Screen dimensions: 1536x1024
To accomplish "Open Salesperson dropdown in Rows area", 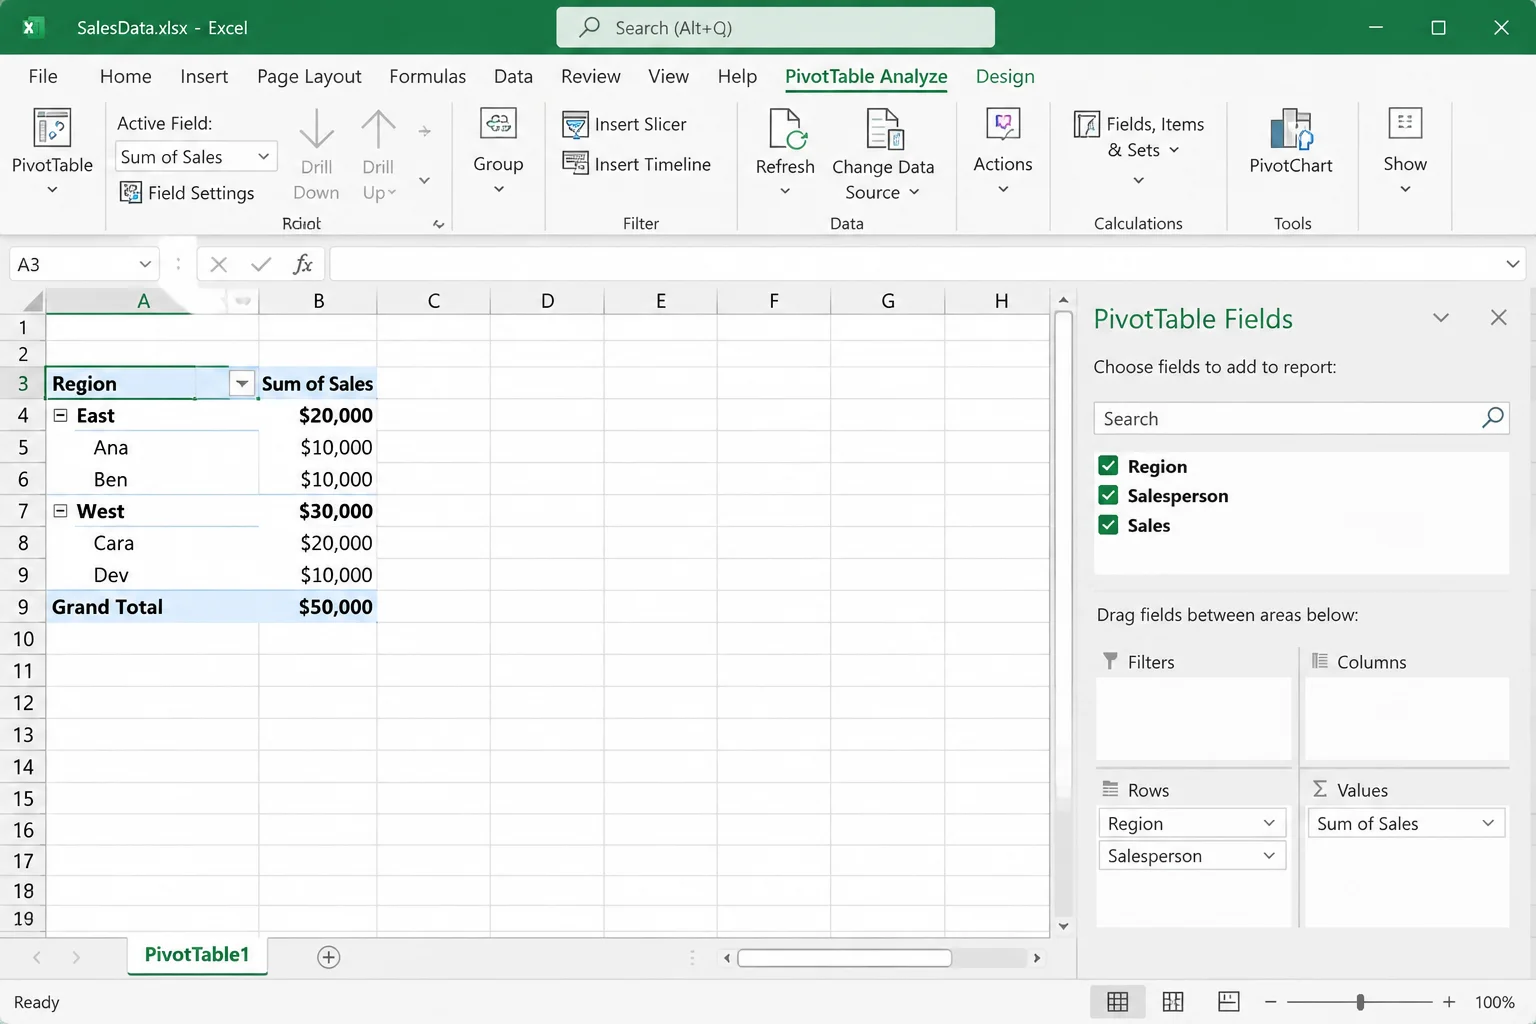I will [x=1269, y=855].
